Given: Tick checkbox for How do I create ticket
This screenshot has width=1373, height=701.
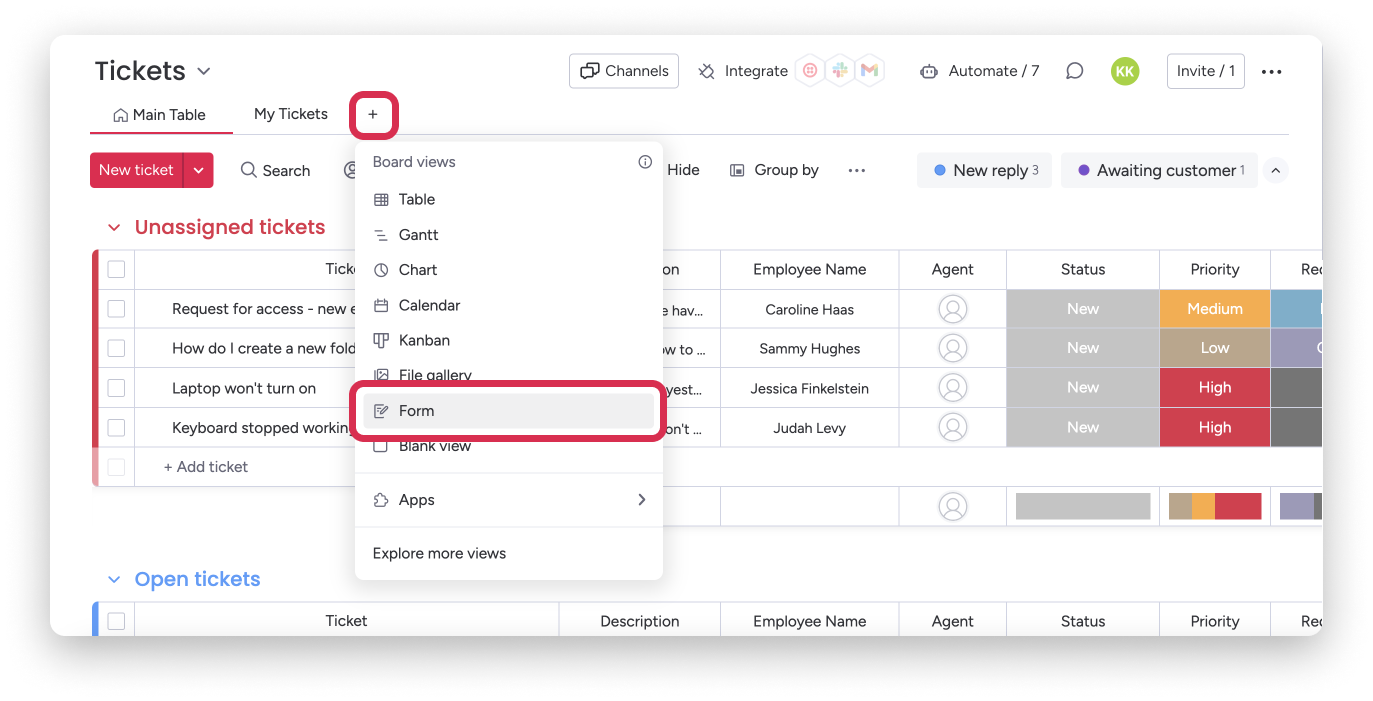Looking at the screenshot, I should point(116,348).
